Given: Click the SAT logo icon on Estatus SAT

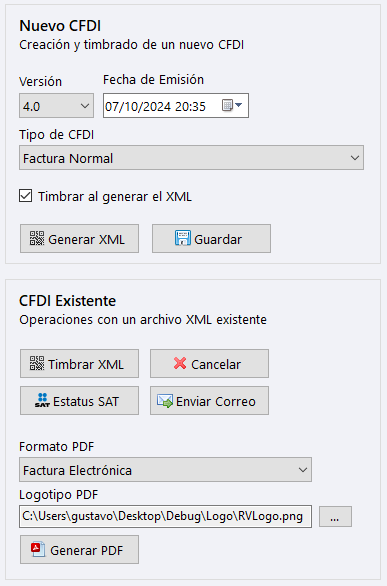Looking at the screenshot, I should coord(42,400).
